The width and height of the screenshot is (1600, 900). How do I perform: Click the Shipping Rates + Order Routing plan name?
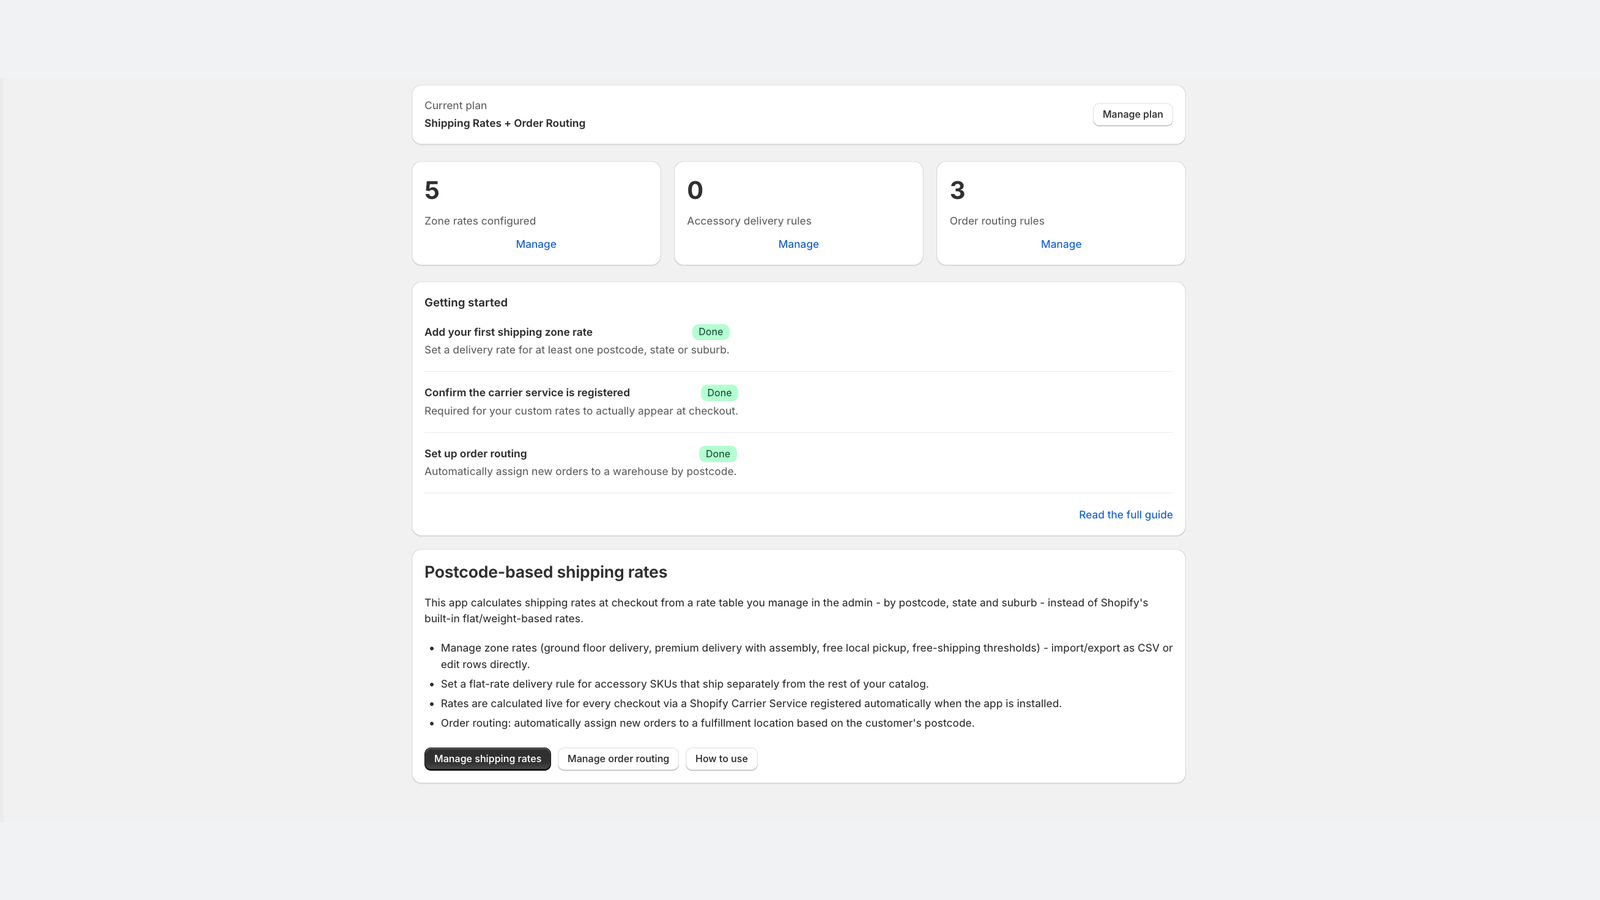505,123
